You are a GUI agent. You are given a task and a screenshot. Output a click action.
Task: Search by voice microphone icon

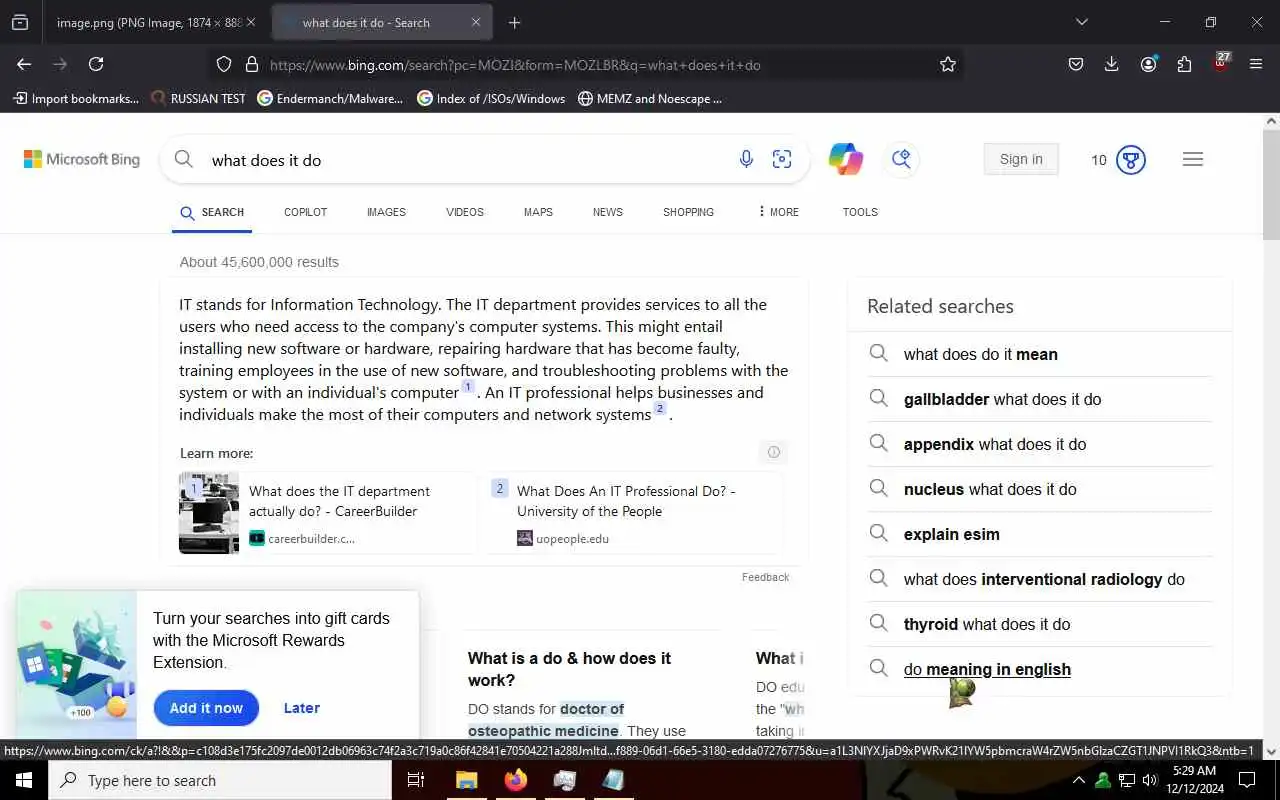[x=746, y=159]
